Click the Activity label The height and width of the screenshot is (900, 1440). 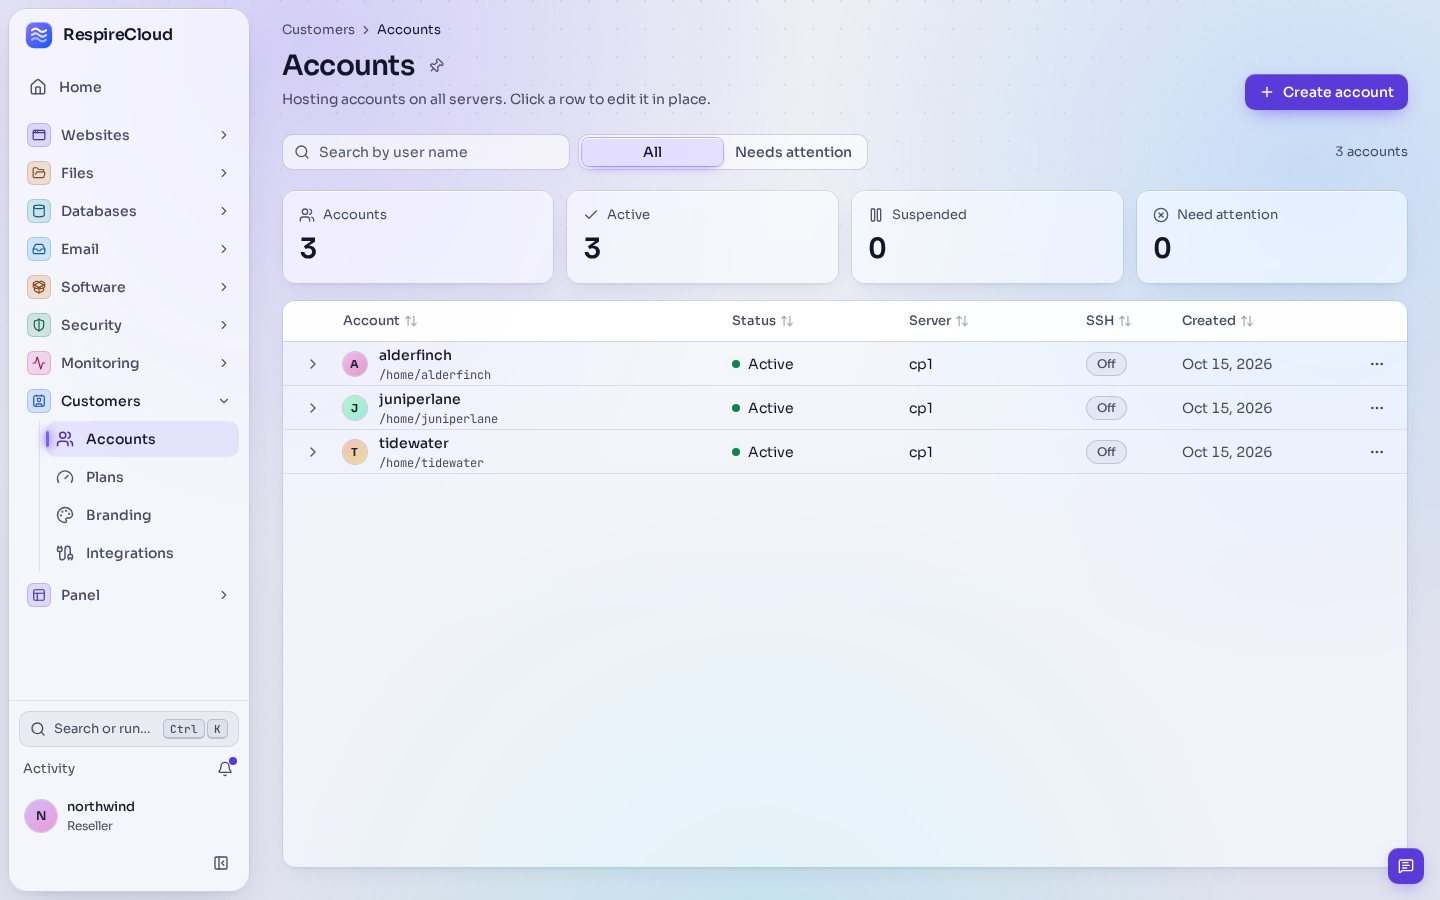[x=49, y=769]
